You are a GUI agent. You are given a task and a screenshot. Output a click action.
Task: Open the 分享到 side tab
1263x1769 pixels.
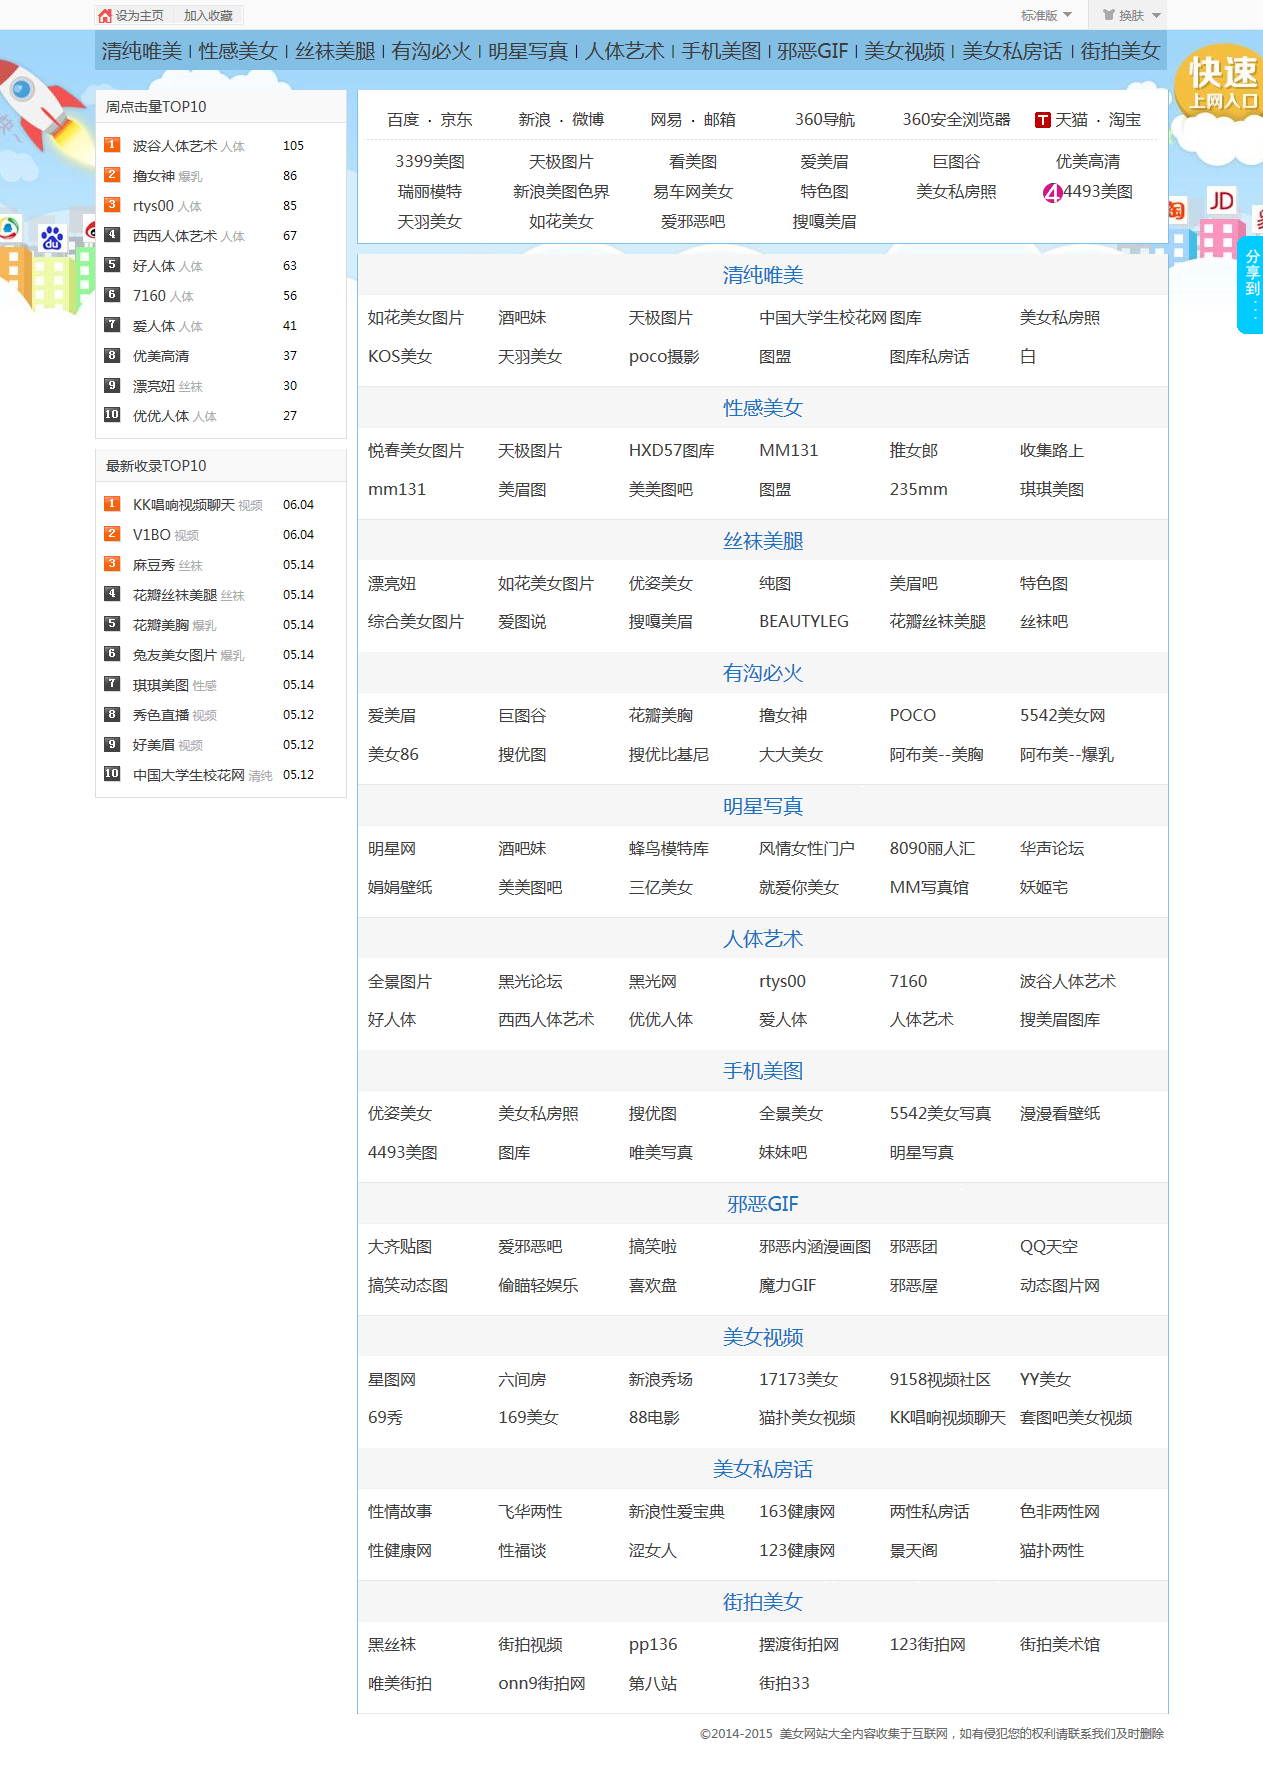click(x=1251, y=285)
